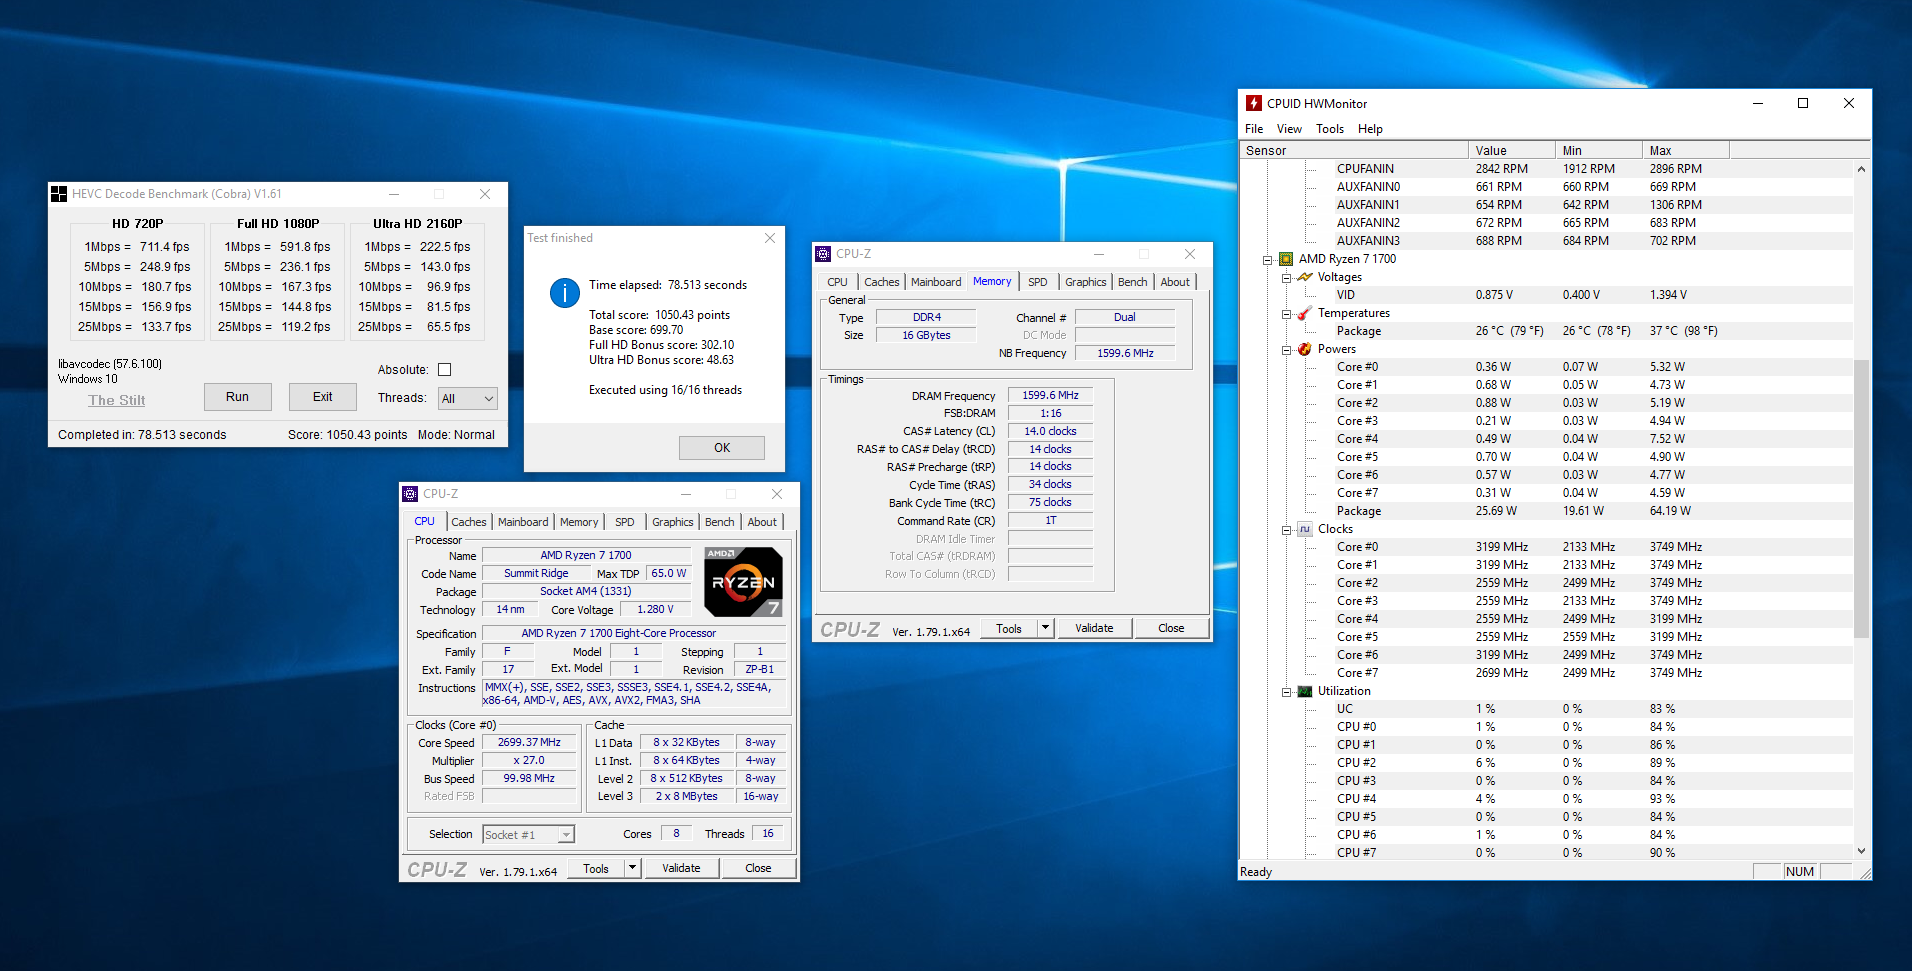The image size is (1912, 971).
Task: Click the Run button in HEVC benchmark
Action: 237,397
